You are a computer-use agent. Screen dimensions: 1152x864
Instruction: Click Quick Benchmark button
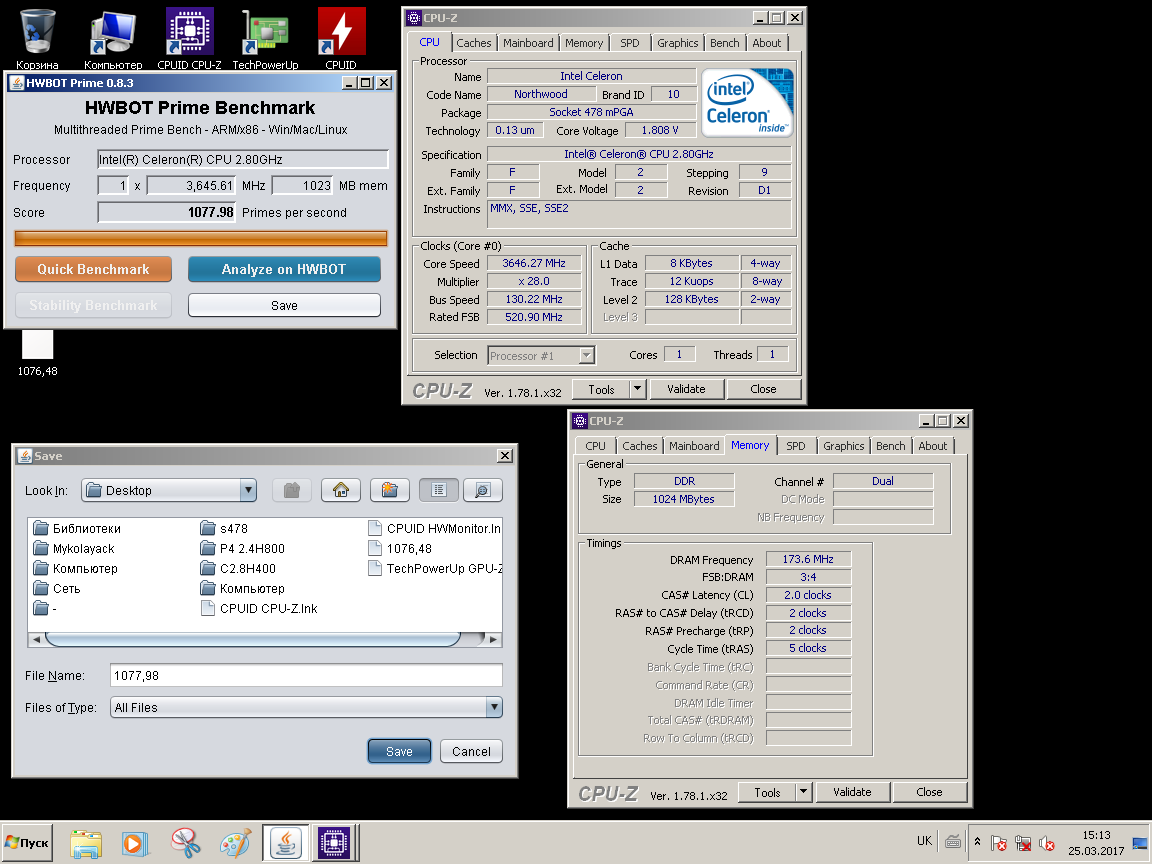click(x=93, y=269)
